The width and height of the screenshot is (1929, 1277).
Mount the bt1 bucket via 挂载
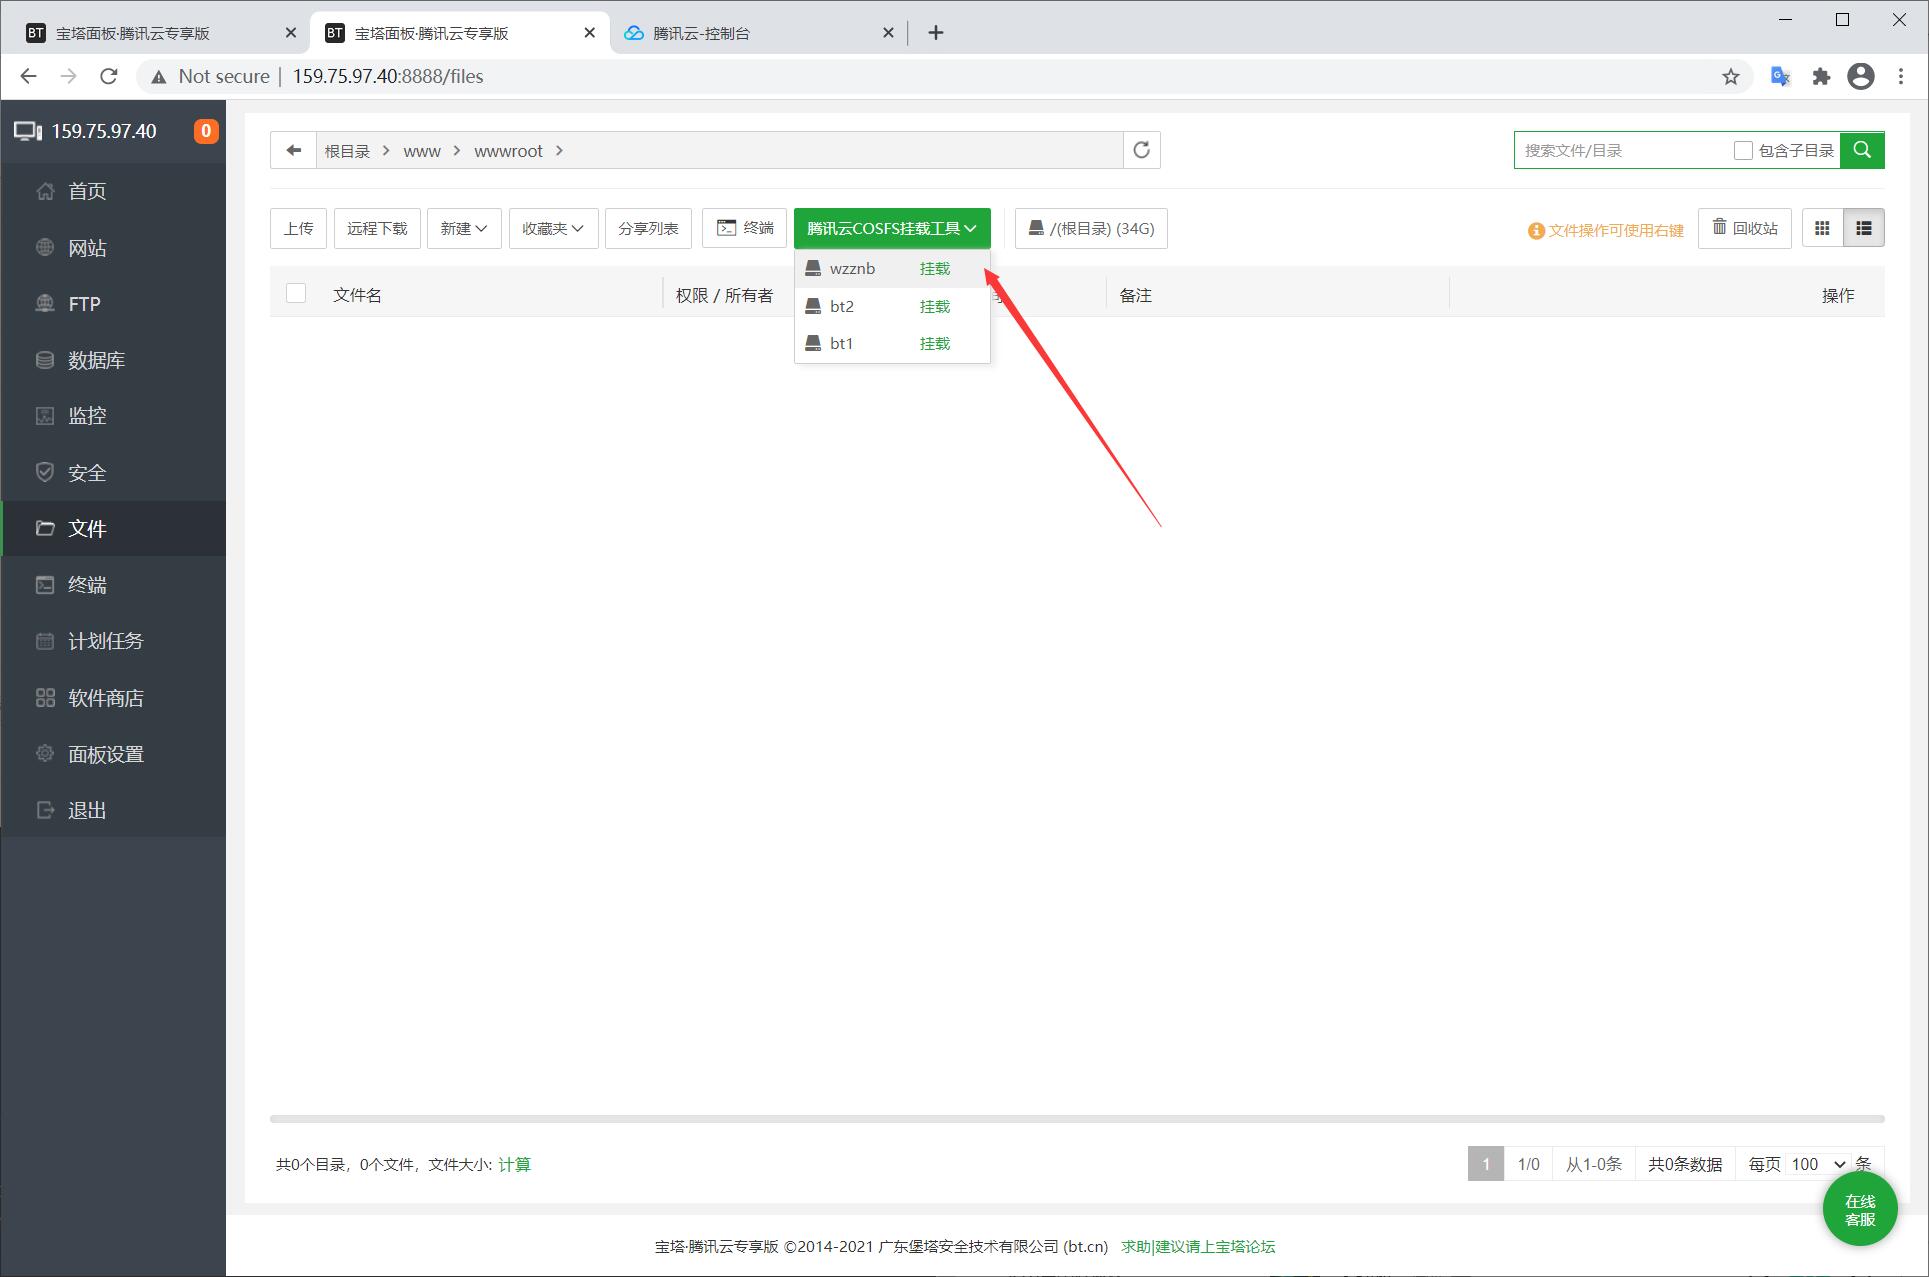(x=935, y=343)
